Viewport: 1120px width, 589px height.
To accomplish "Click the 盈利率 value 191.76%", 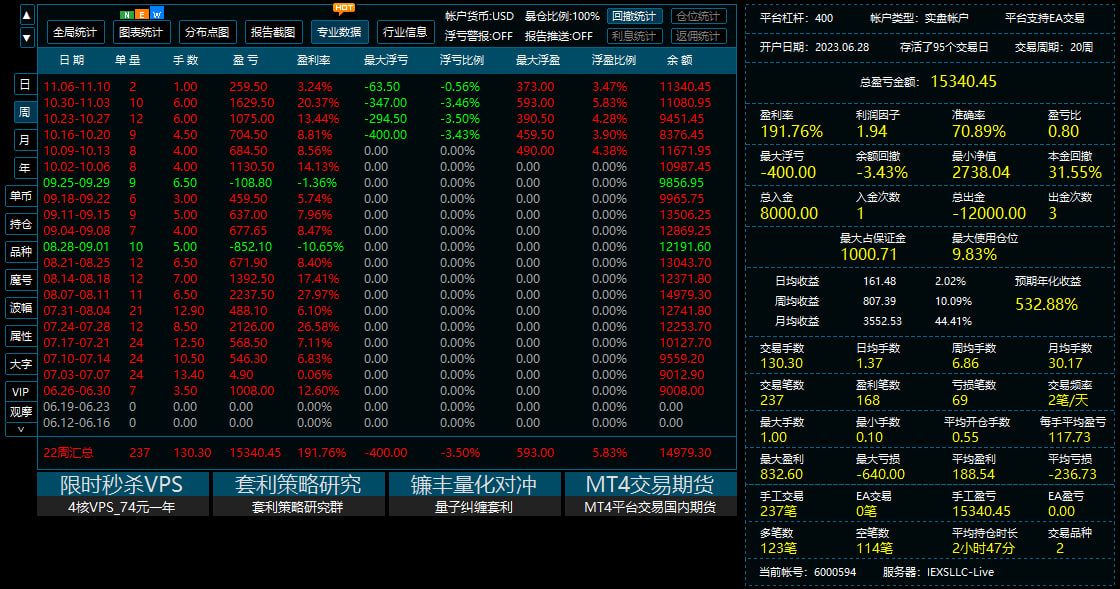I will coord(791,131).
